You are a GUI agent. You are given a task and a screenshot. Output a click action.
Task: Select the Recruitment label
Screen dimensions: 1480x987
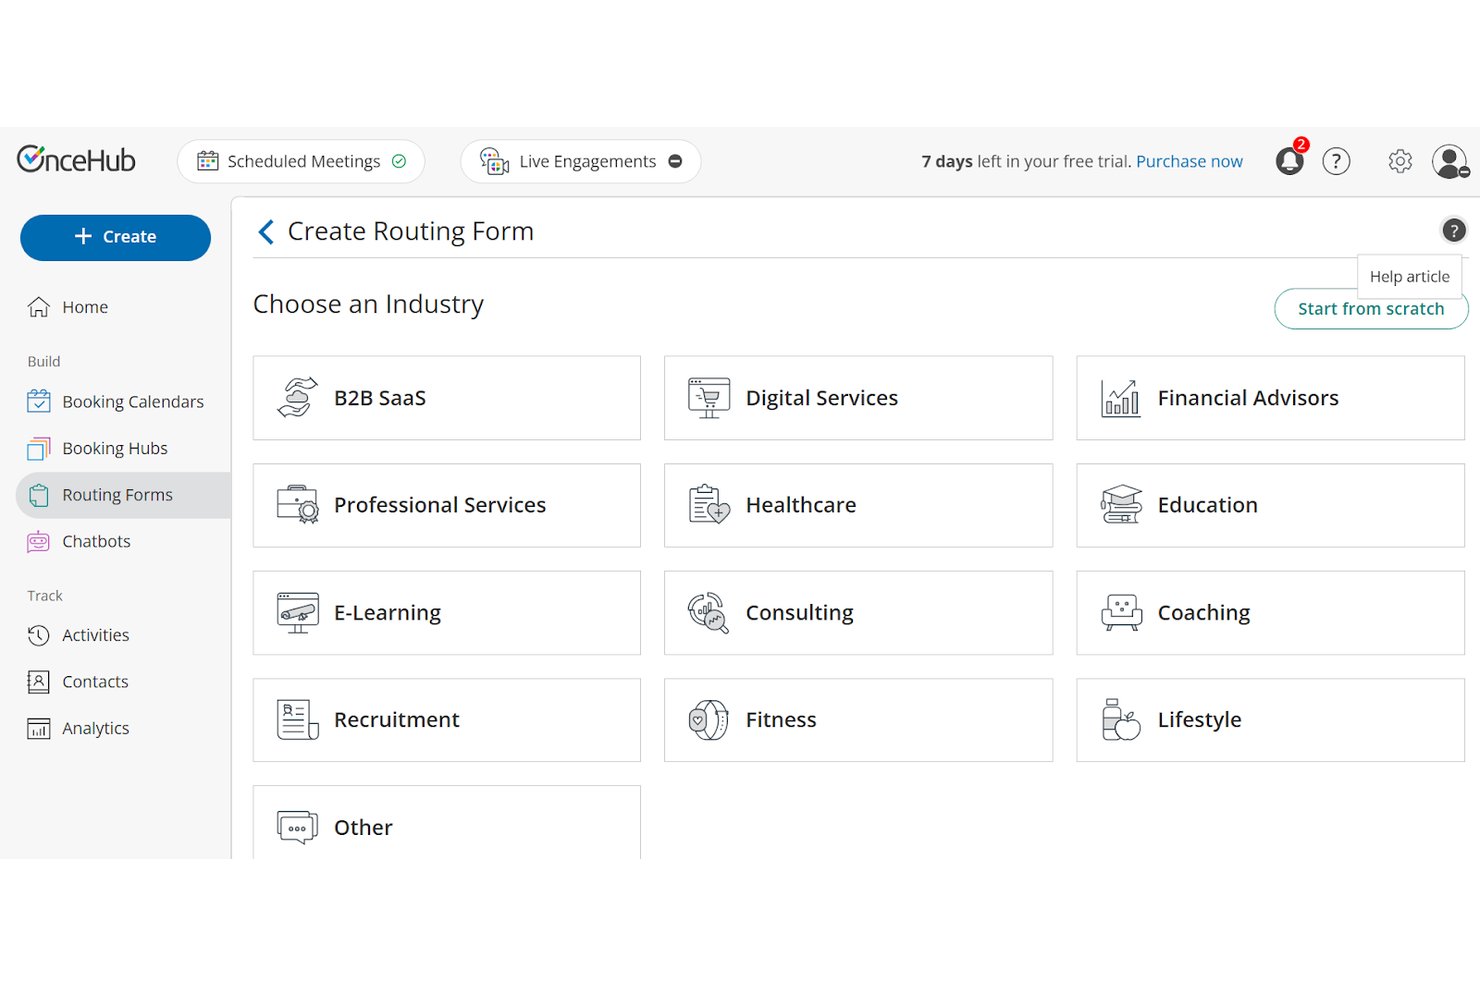397,720
